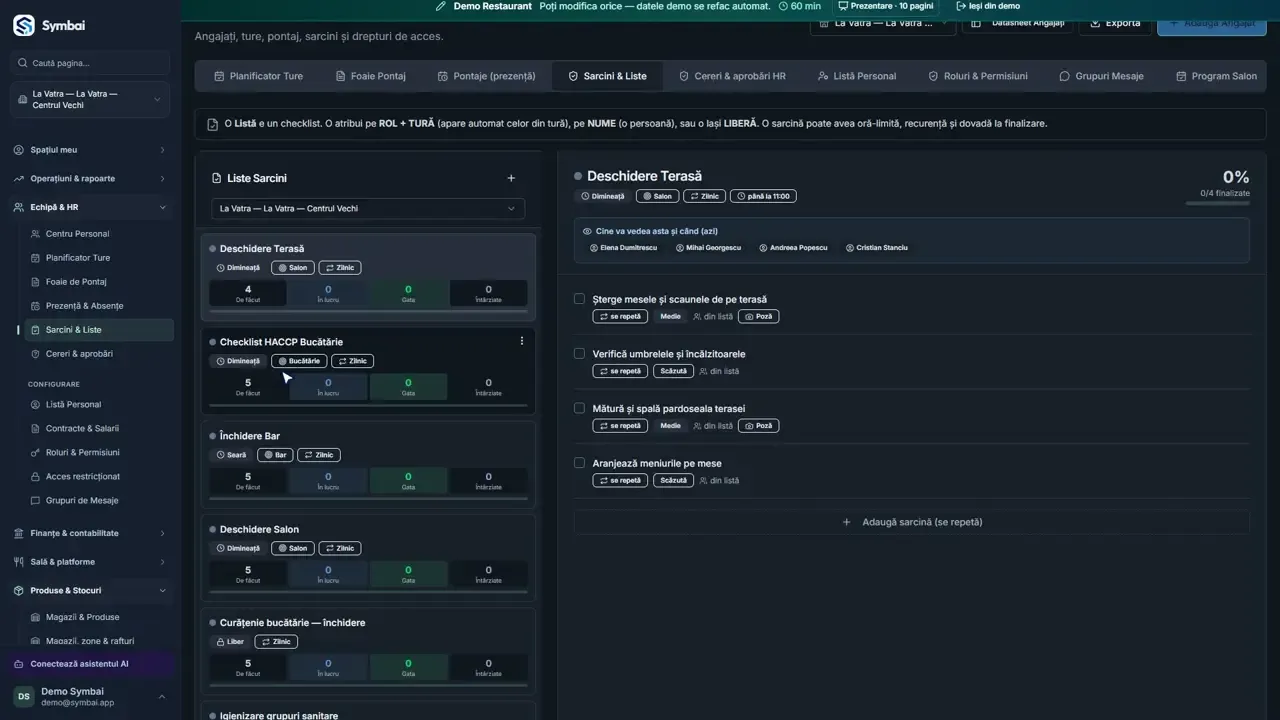
Task: Click the Foaie de Pontaj sidebar icon
Action: [36, 282]
